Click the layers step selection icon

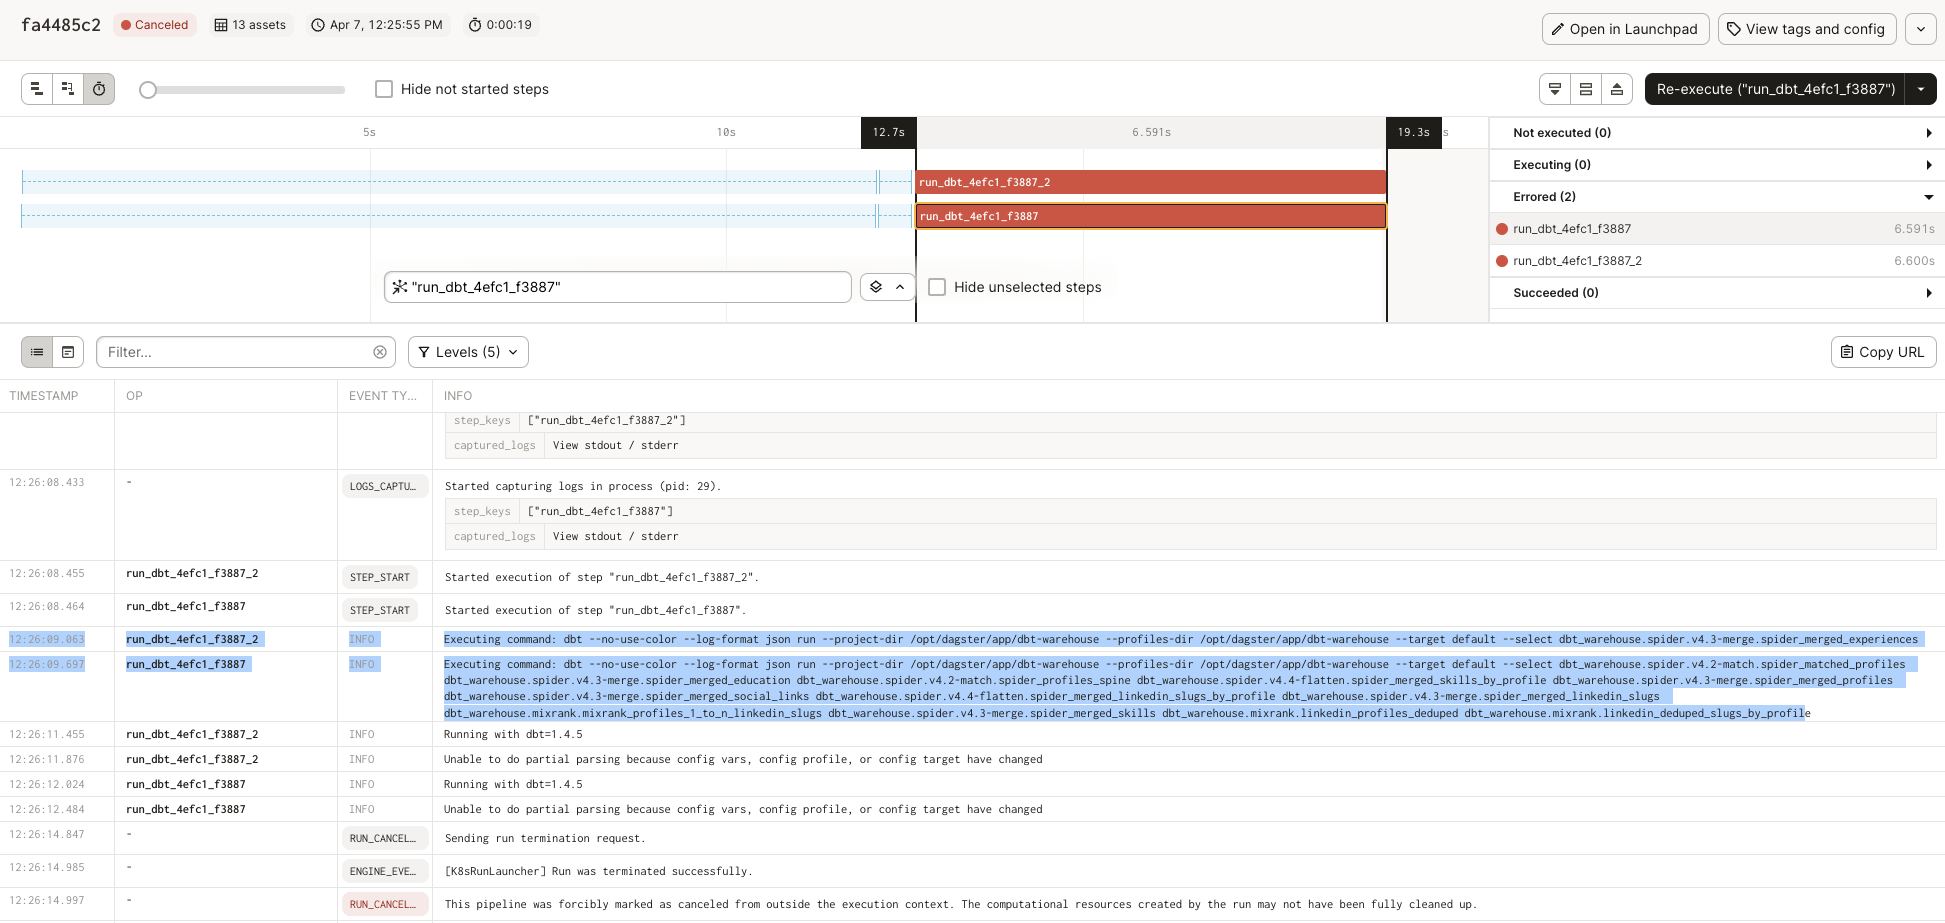876,287
